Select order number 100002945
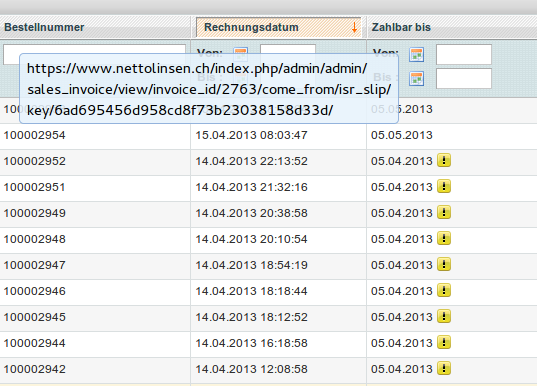The image size is (537, 386). tap(34, 317)
